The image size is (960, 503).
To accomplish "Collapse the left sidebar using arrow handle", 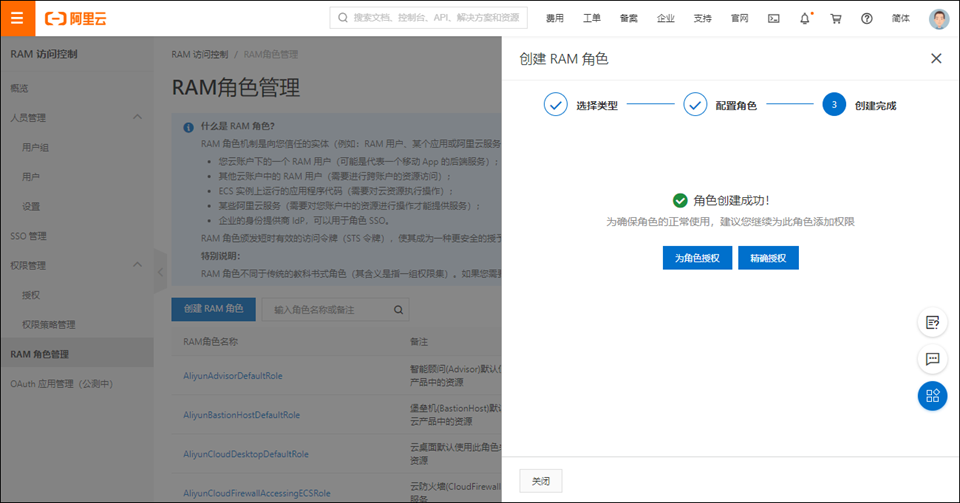I will click(160, 271).
